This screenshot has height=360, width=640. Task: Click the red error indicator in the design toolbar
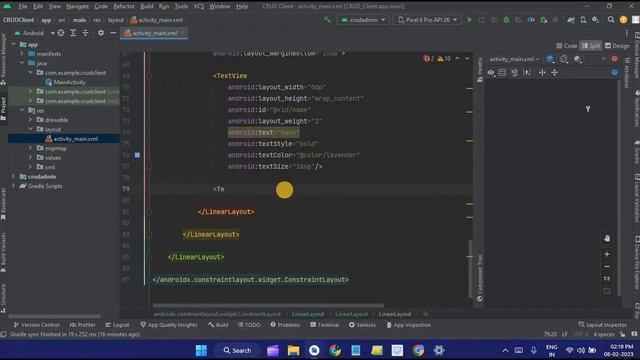[614, 59]
